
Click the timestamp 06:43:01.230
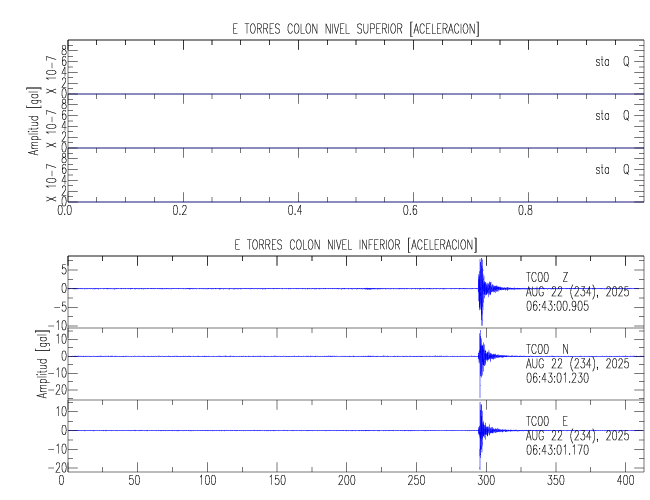565,380
